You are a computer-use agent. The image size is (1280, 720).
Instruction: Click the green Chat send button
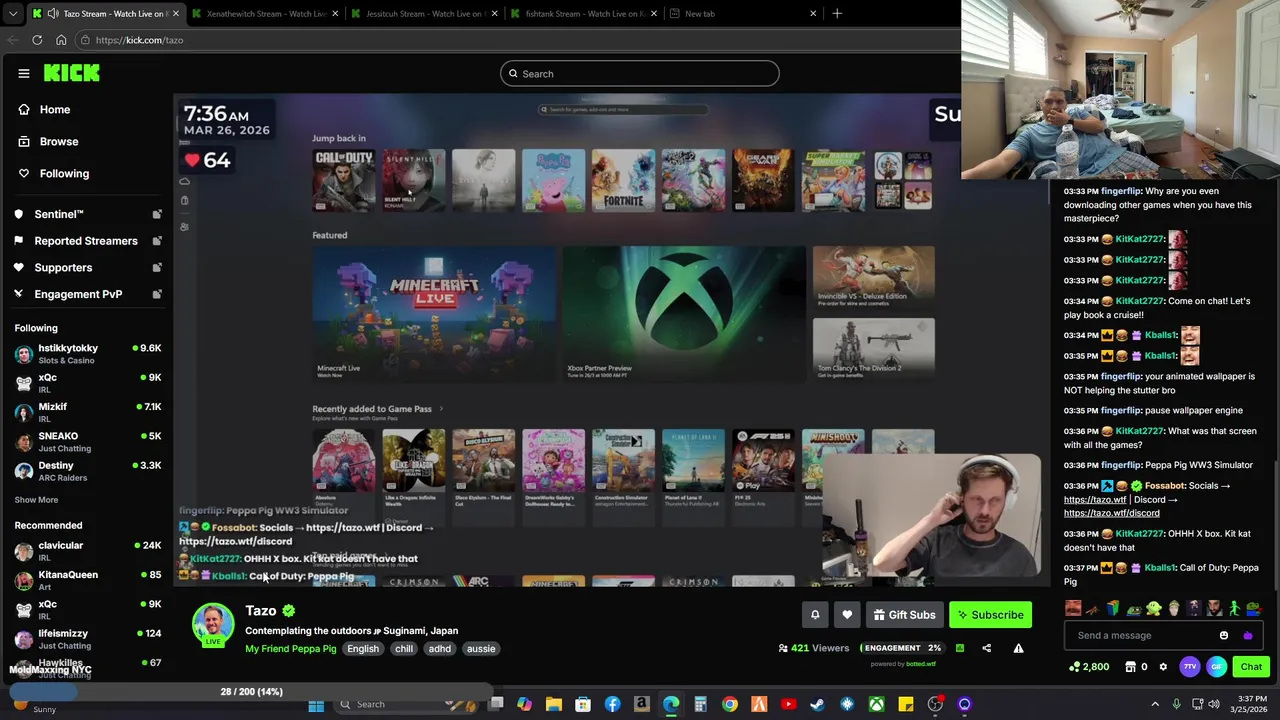point(1252,667)
